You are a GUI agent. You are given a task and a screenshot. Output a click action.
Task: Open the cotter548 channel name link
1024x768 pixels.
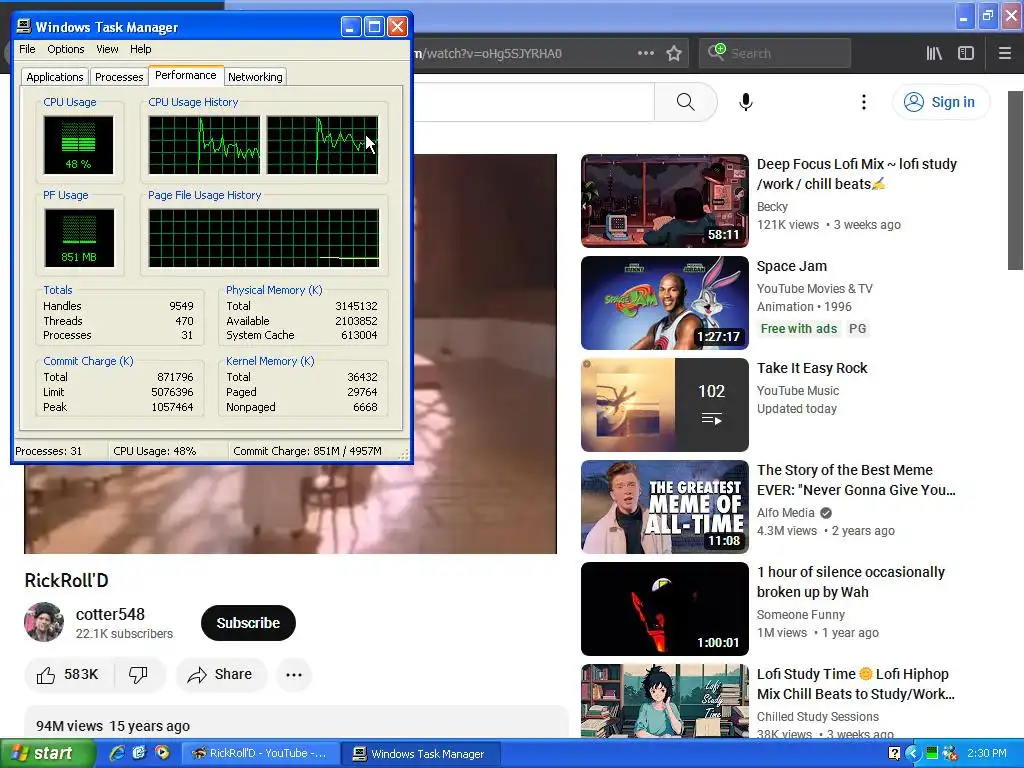pyautogui.click(x=110, y=615)
